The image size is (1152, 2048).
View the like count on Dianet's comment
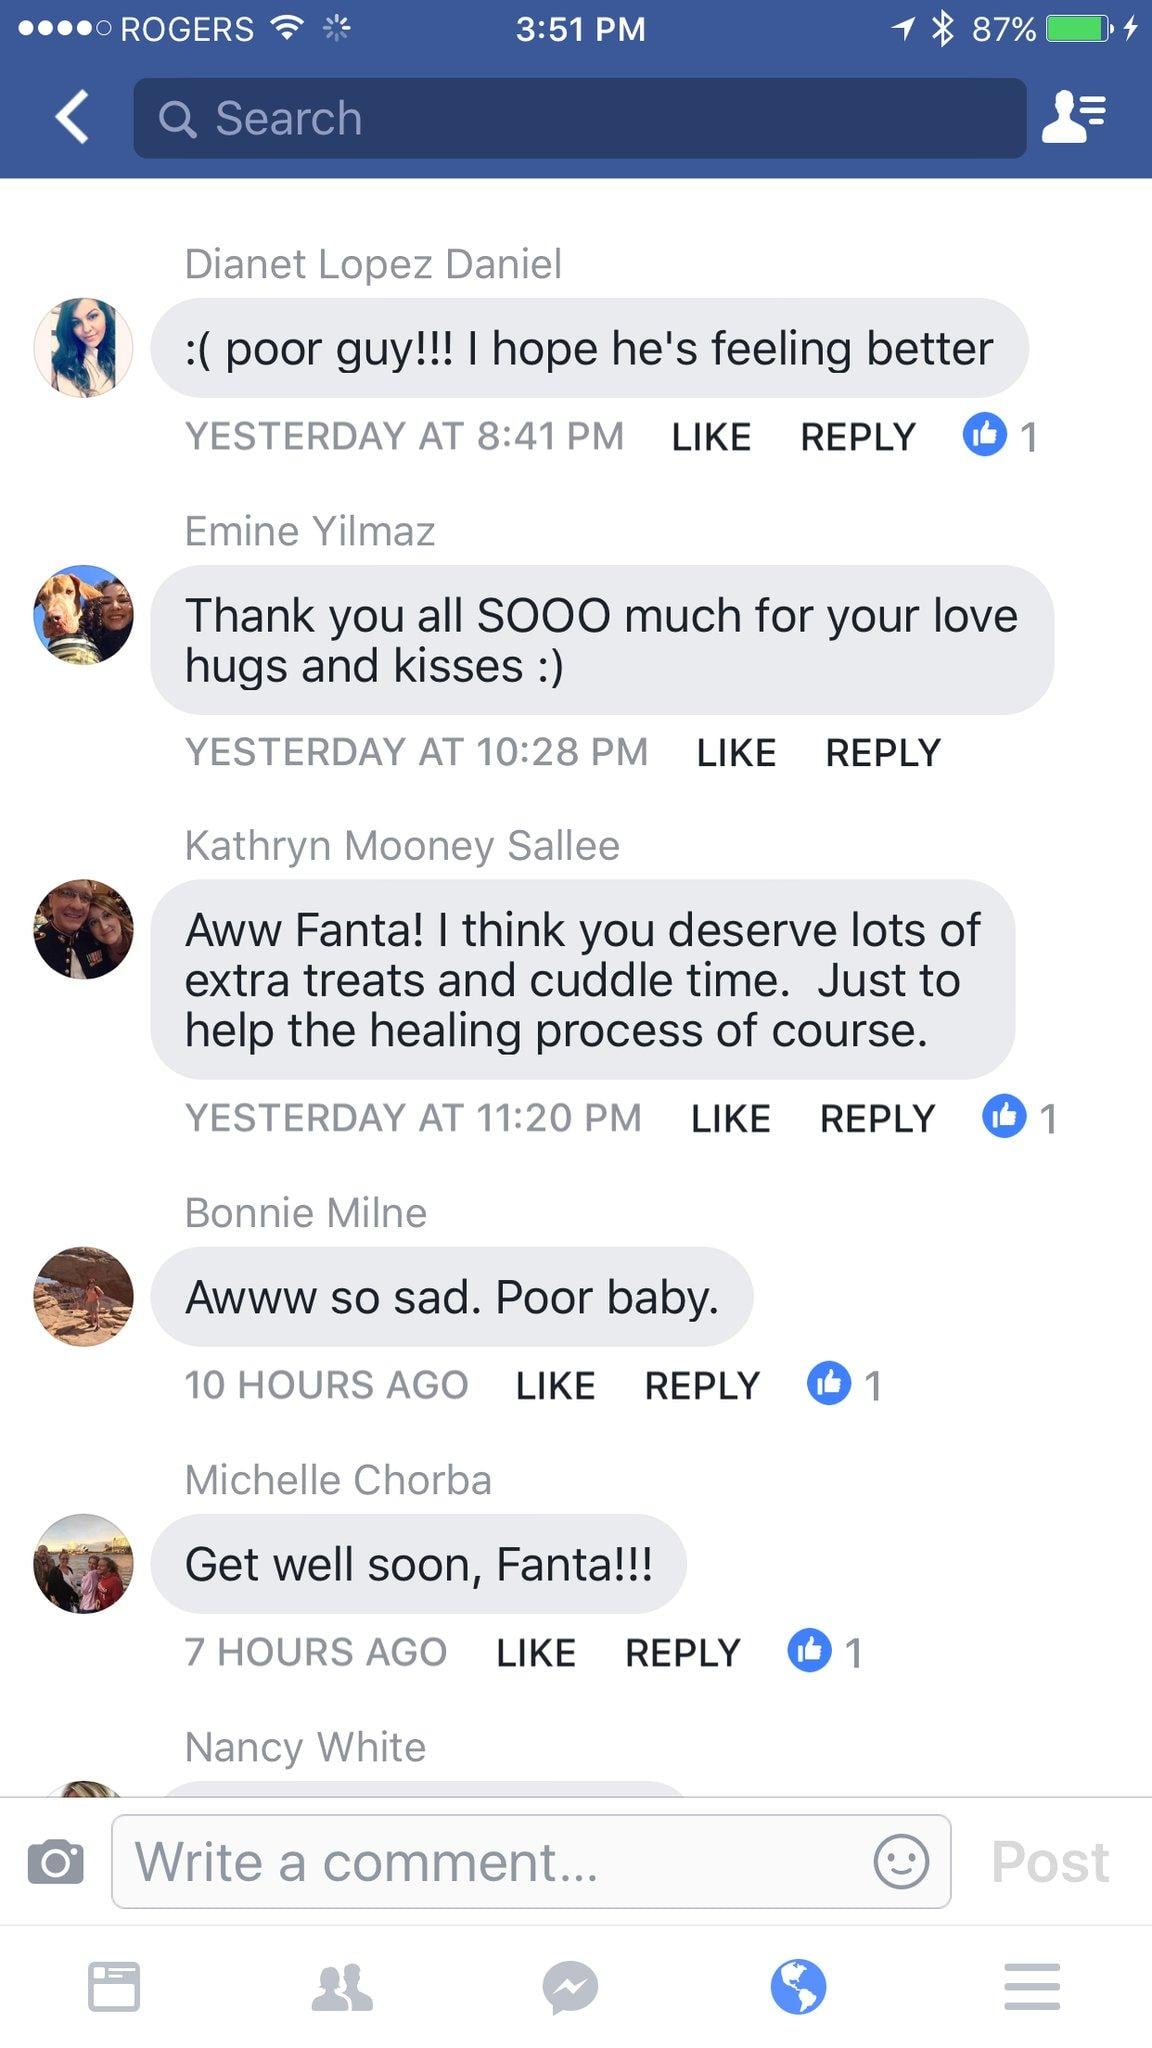tap(1001, 436)
